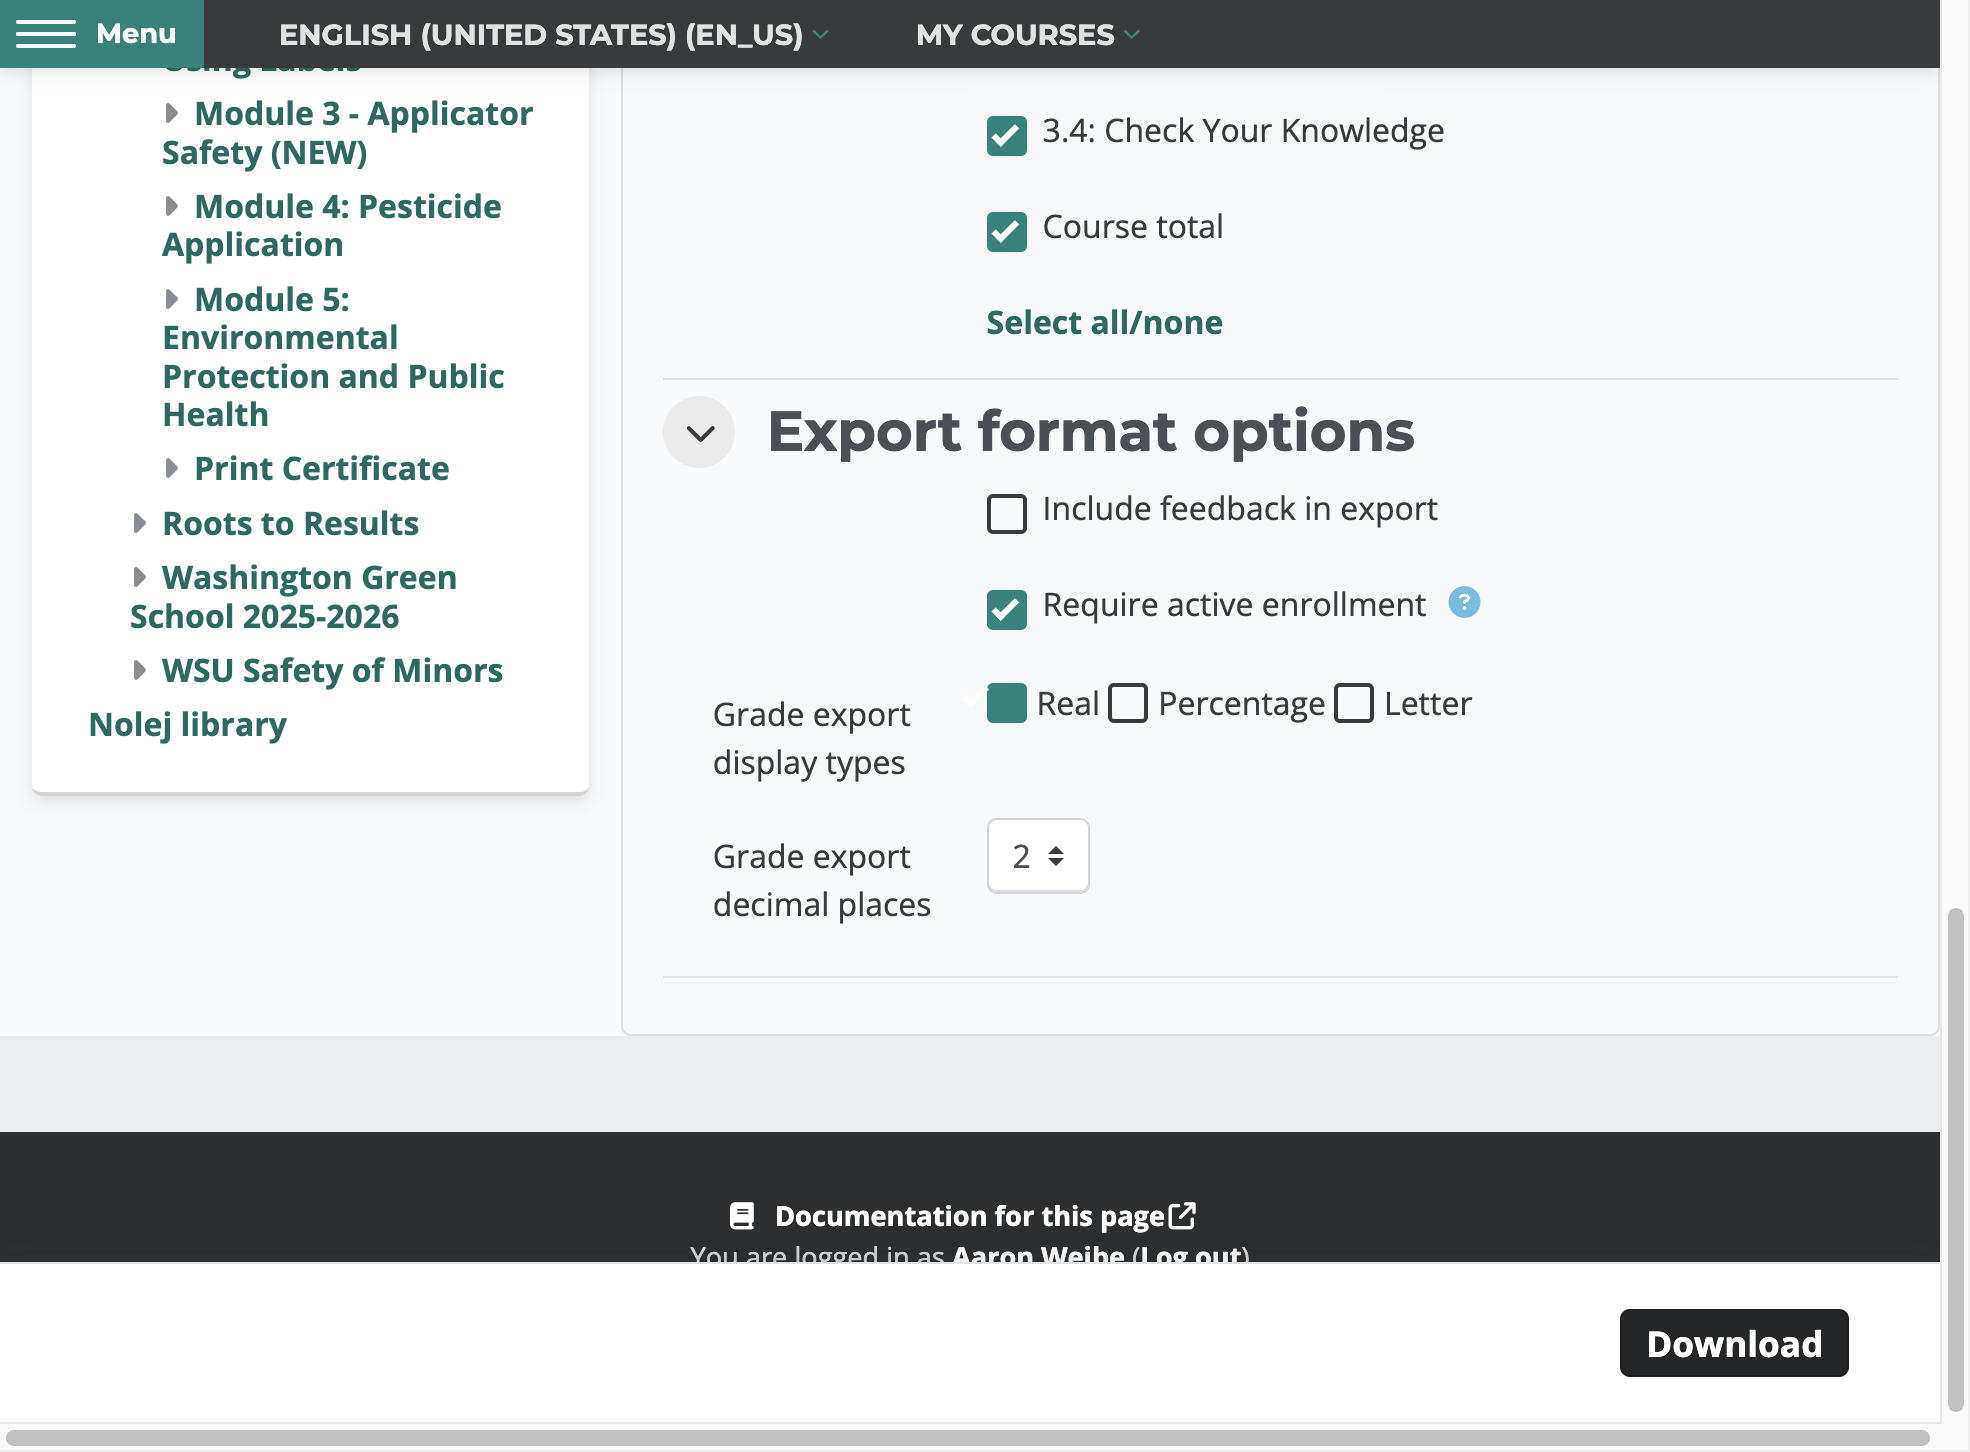Viewport: 1970px width, 1452px height.
Task: Disable Require active enrollment checkbox
Action: [1006, 610]
